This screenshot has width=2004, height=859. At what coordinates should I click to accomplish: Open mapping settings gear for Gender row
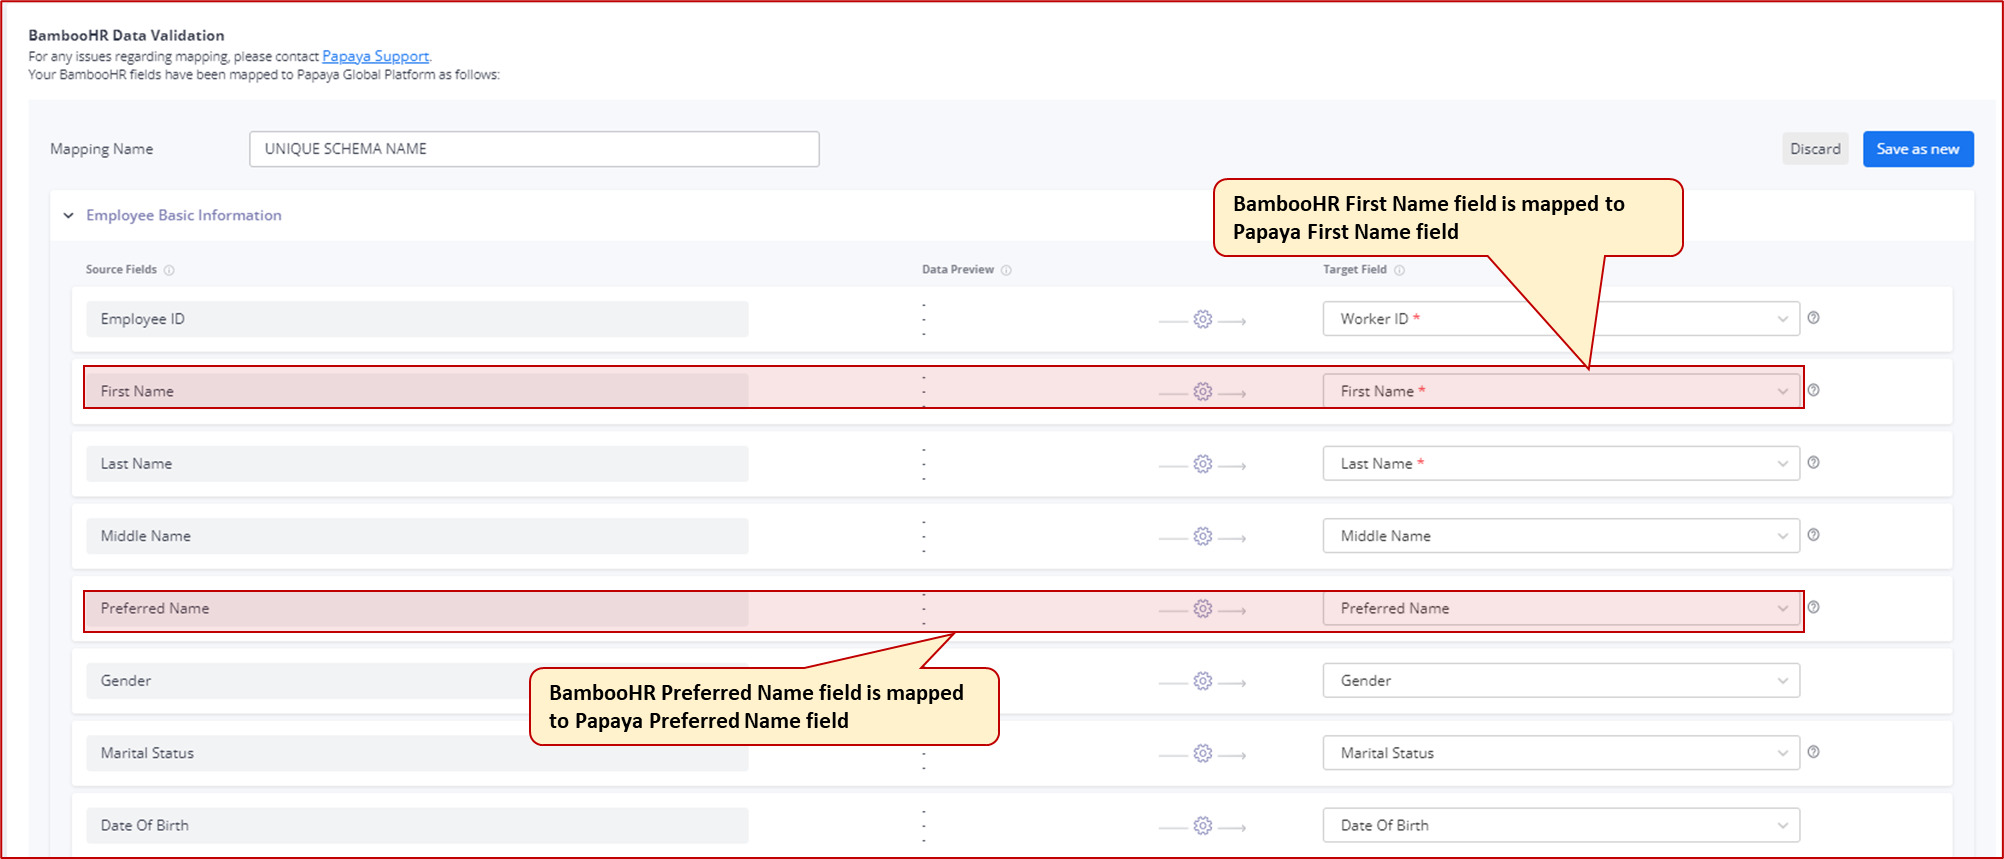pyautogui.click(x=1203, y=681)
